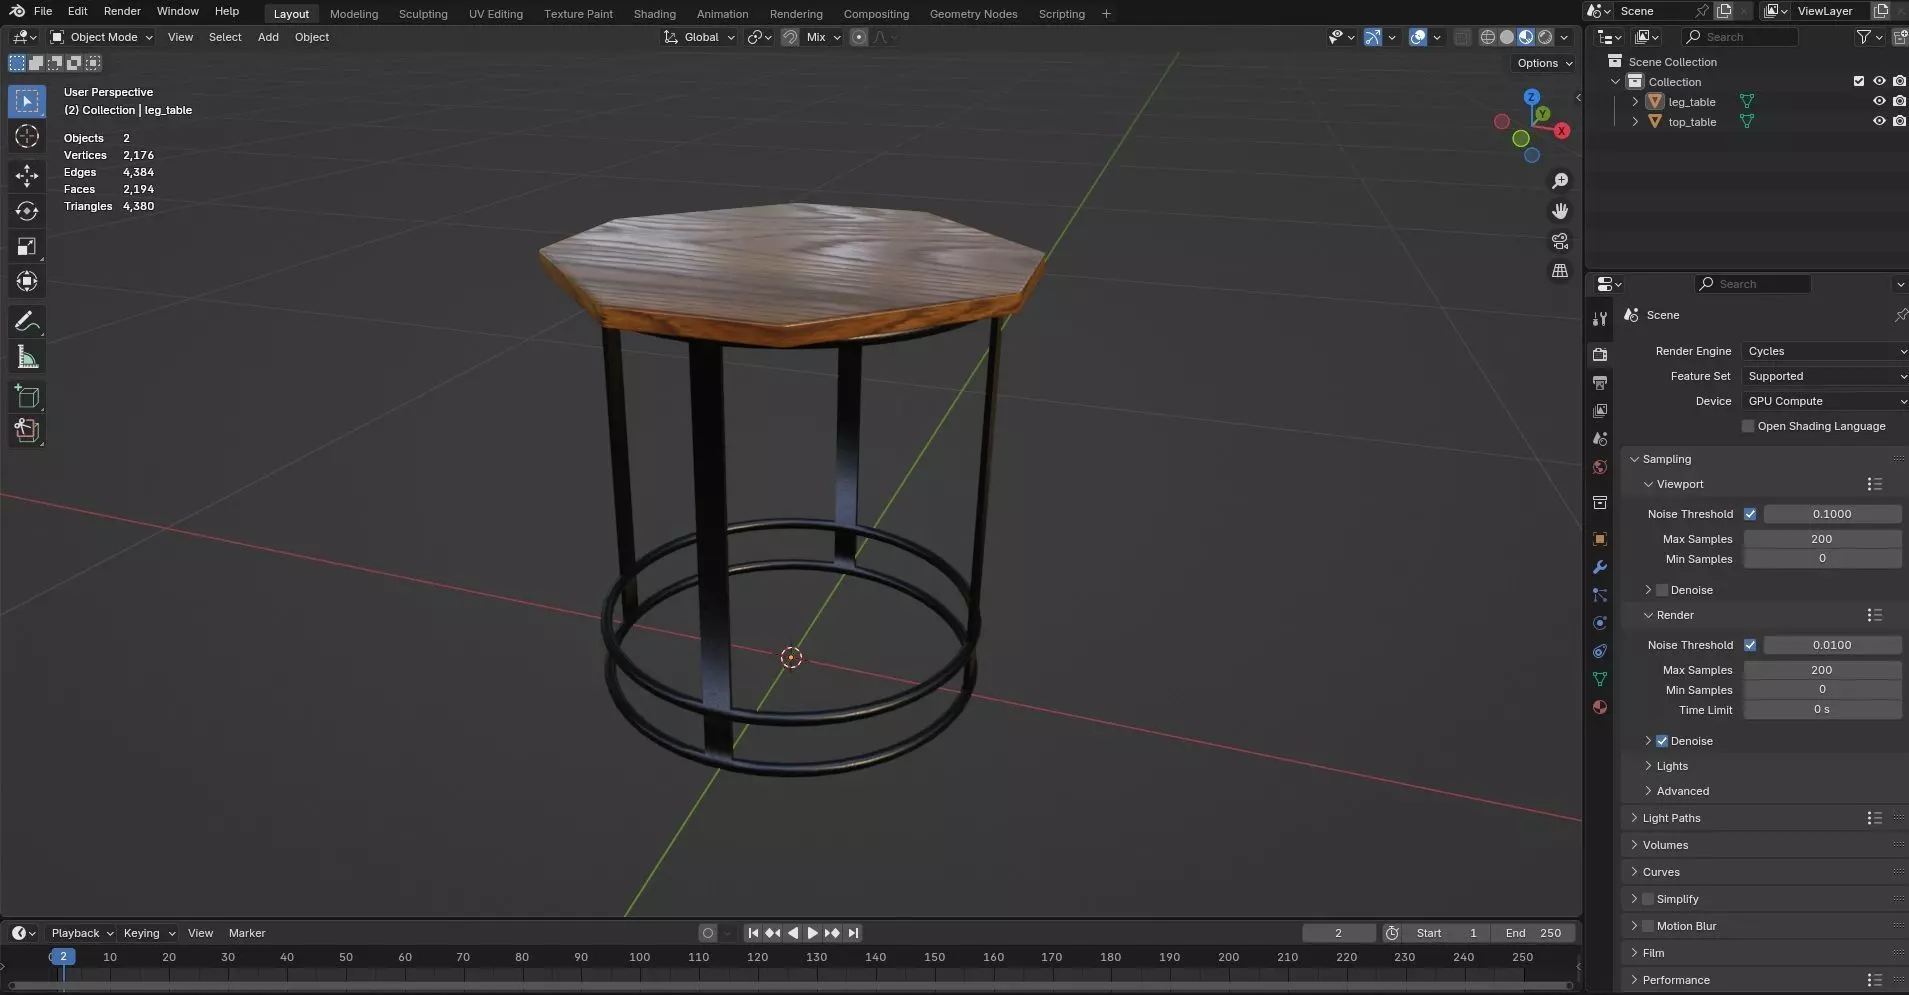Open the Object Mode dropdown
The image size is (1909, 995).
tap(102, 37)
